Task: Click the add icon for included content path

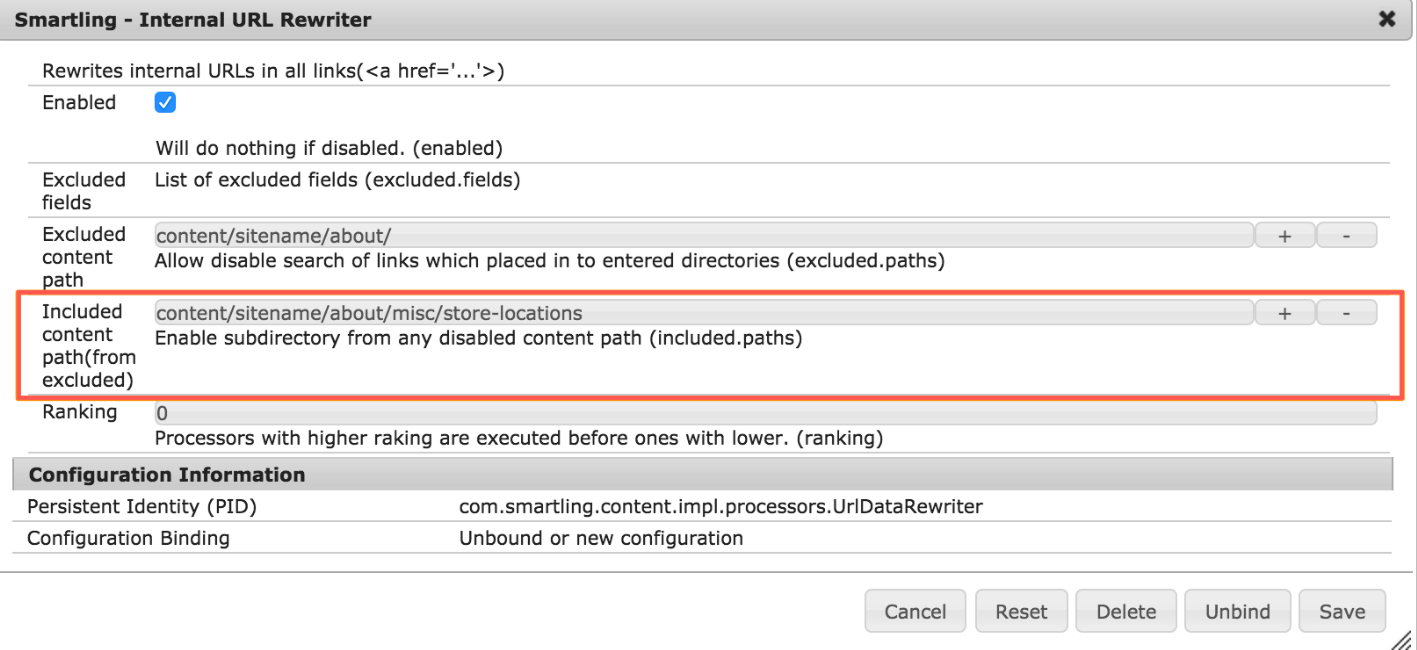Action: 1284,312
